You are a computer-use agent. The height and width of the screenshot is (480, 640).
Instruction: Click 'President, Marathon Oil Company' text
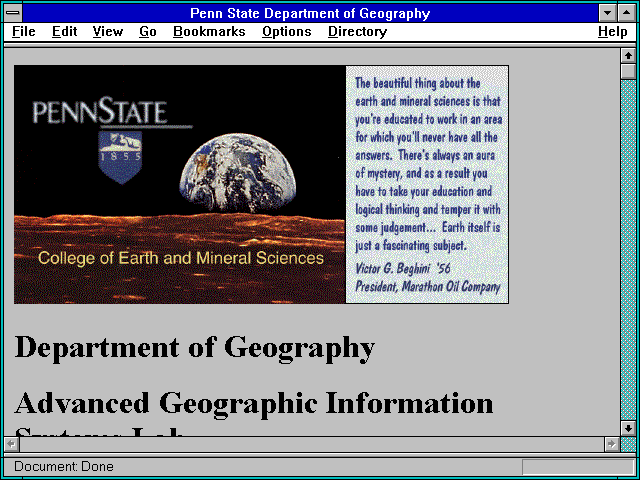(x=427, y=287)
